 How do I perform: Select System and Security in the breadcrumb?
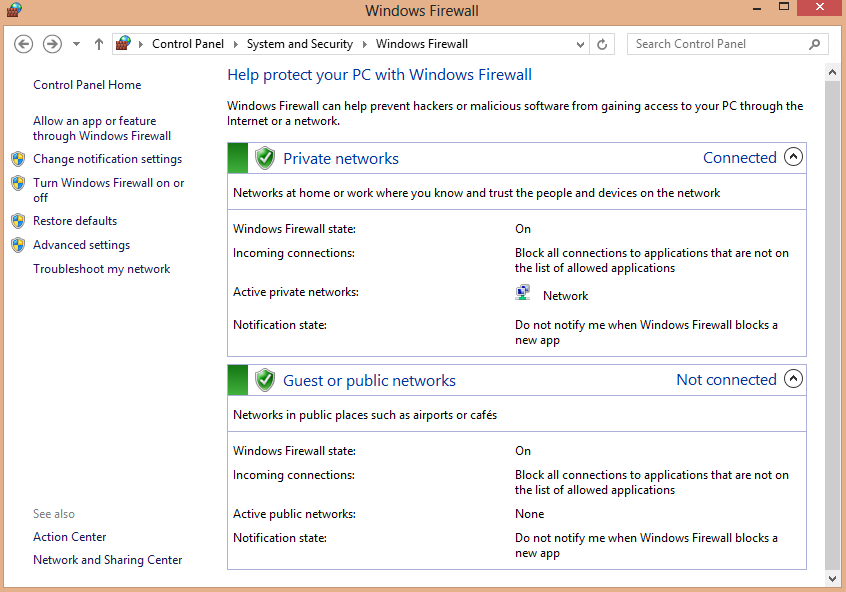coord(299,44)
